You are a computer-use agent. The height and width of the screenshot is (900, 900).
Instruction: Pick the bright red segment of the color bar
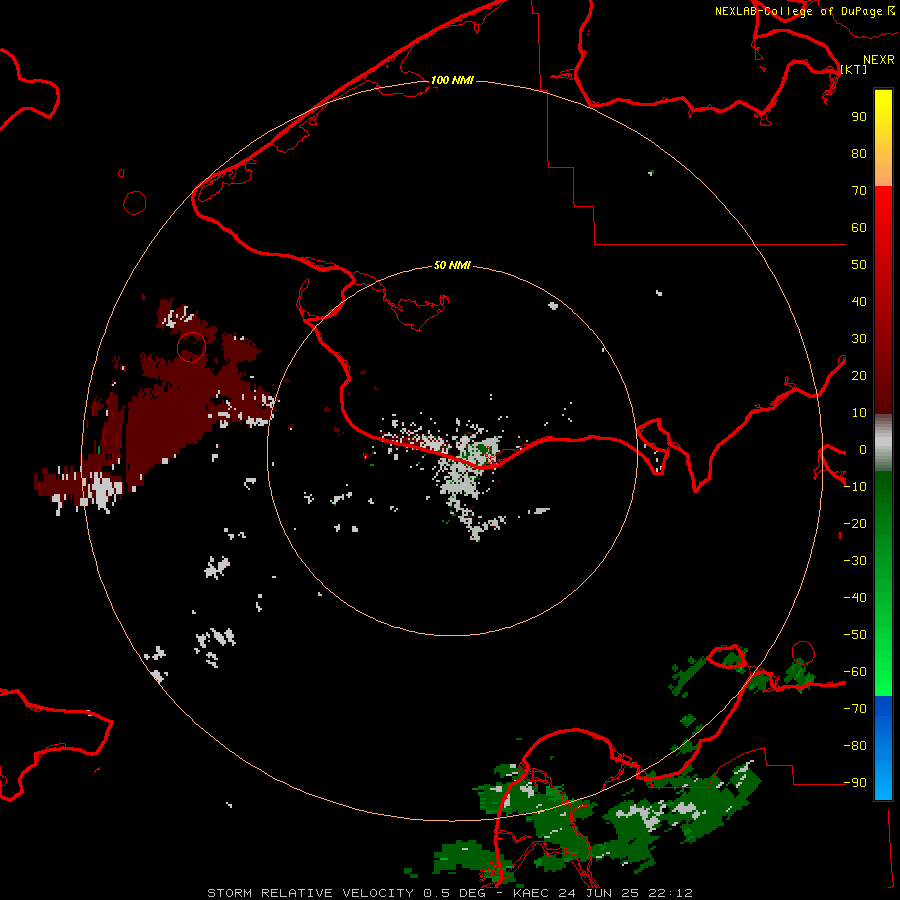pyautogui.click(x=883, y=230)
